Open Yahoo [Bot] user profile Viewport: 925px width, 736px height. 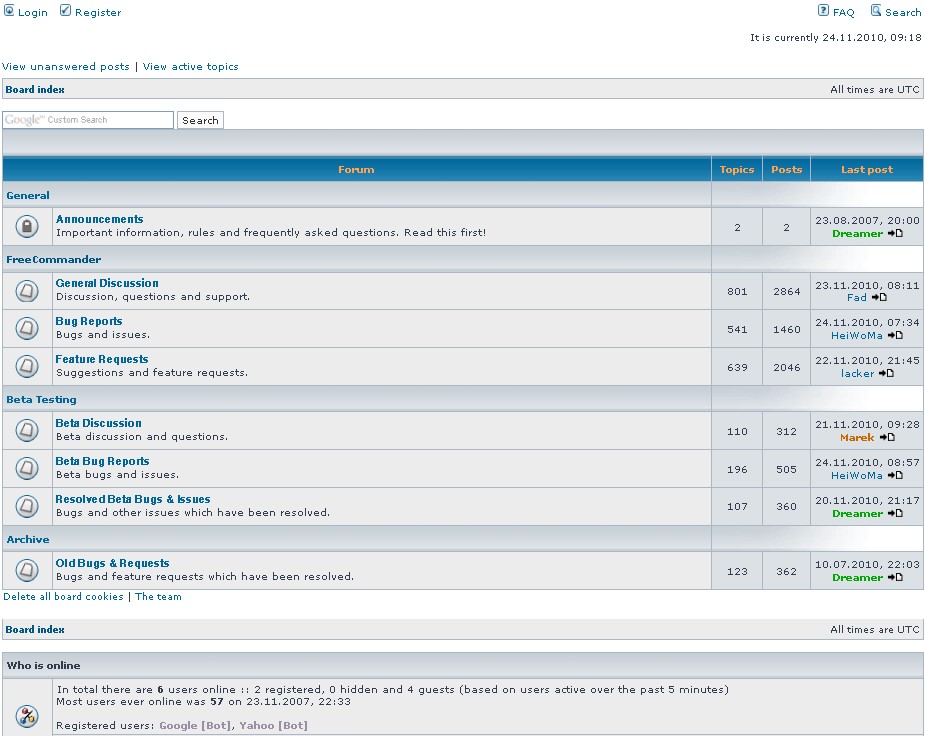273,725
